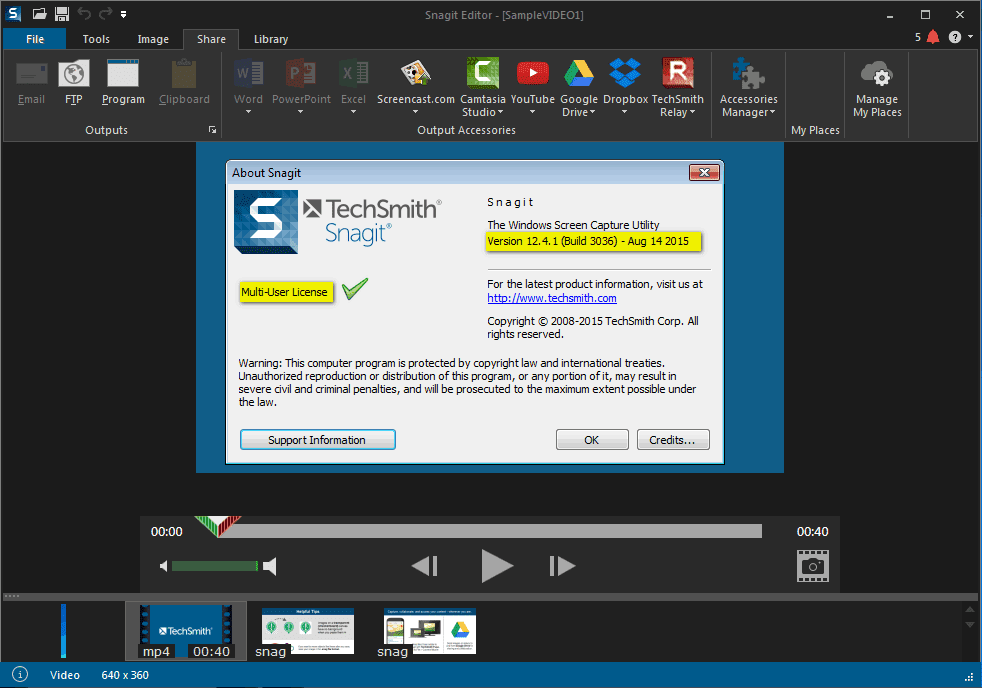982x688 pixels.
Task: Click the red-green playhead marker
Action: pos(218,526)
